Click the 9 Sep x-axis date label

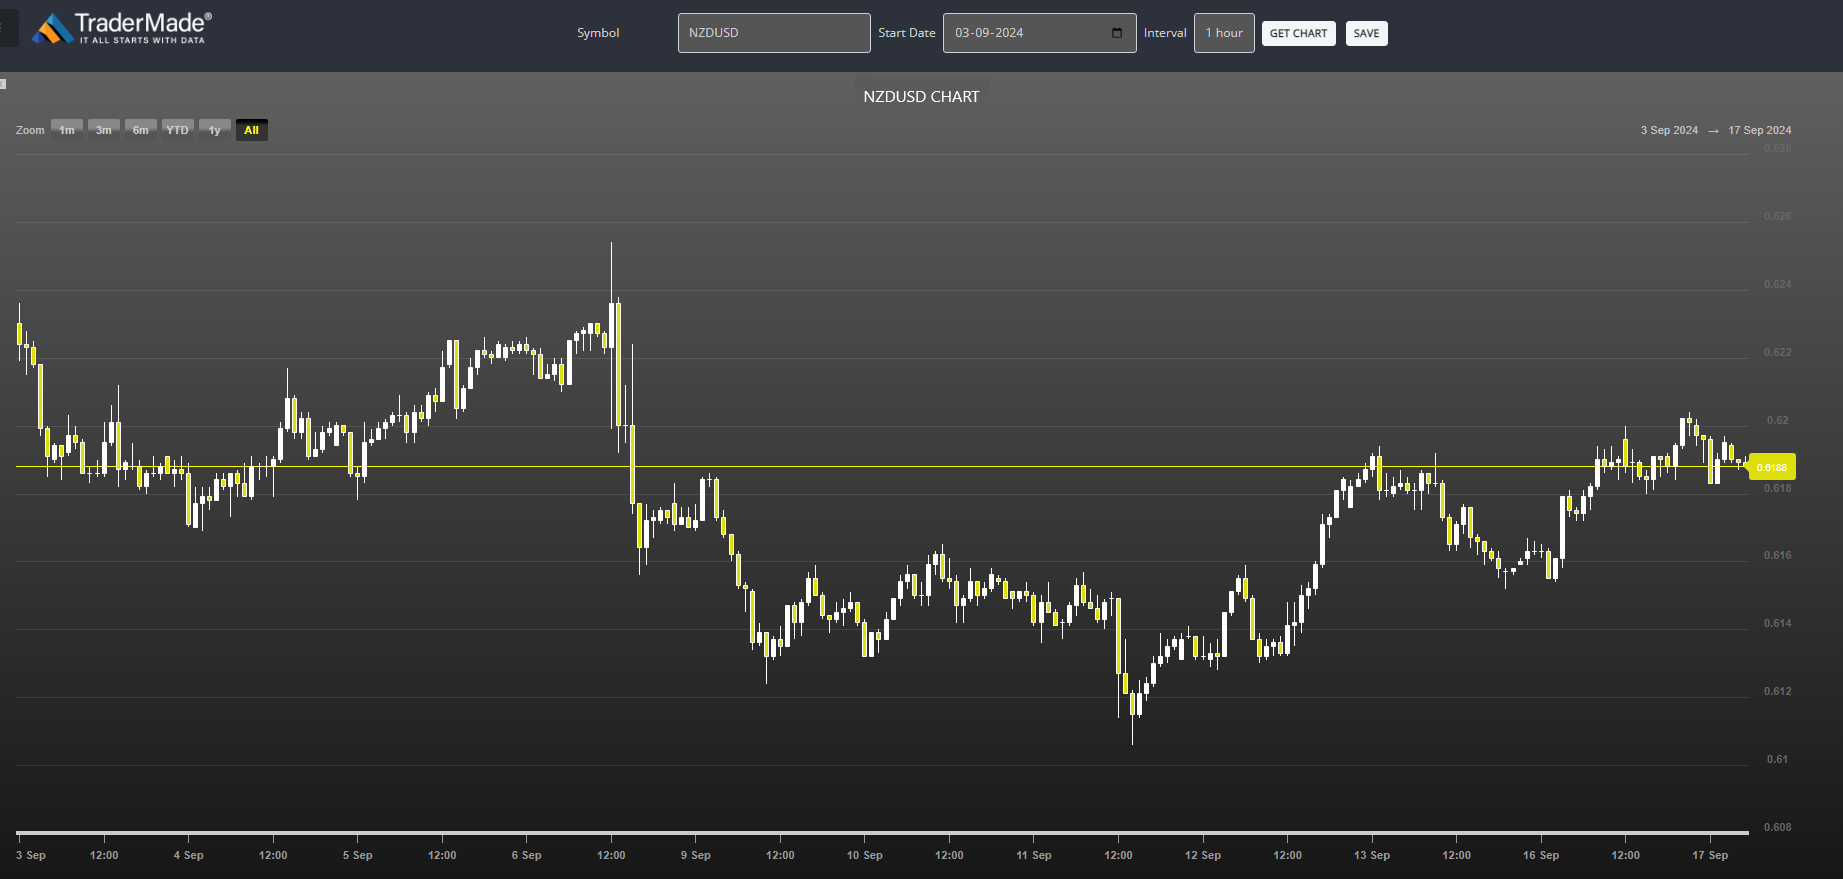pos(696,855)
